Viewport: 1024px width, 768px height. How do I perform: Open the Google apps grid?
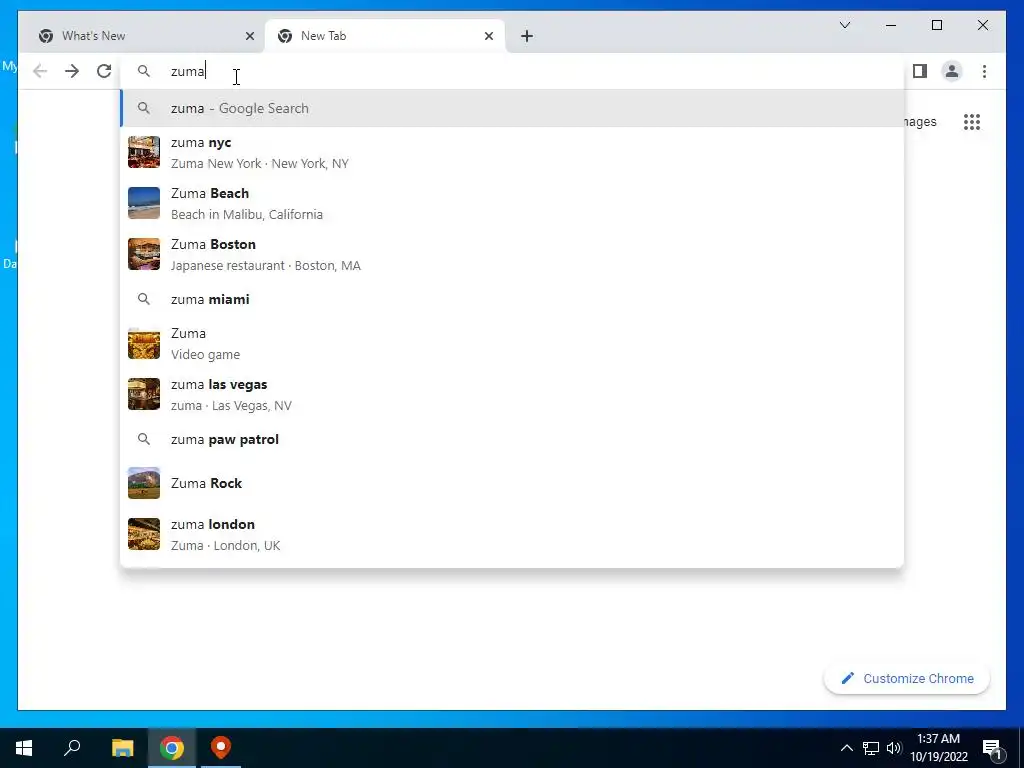pyautogui.click(x=972, y=121)
